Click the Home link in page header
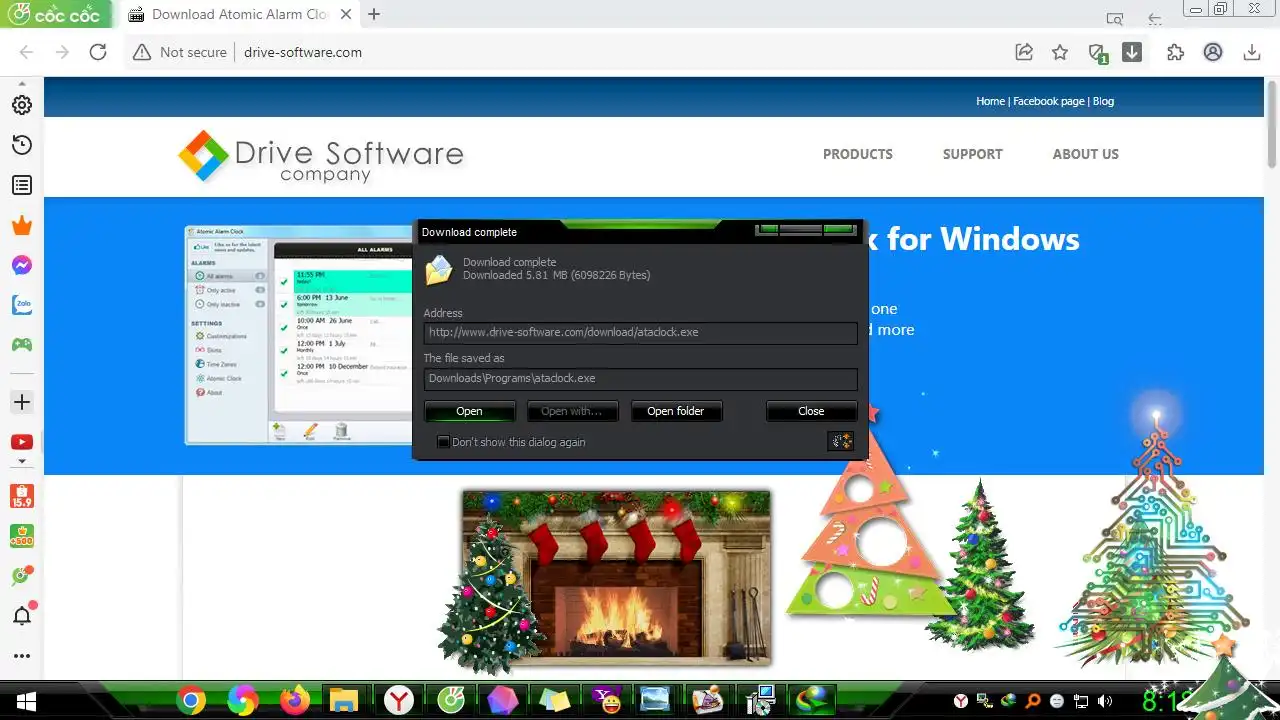This screenshot has height=720, width=1280. [x=990, y=101]
